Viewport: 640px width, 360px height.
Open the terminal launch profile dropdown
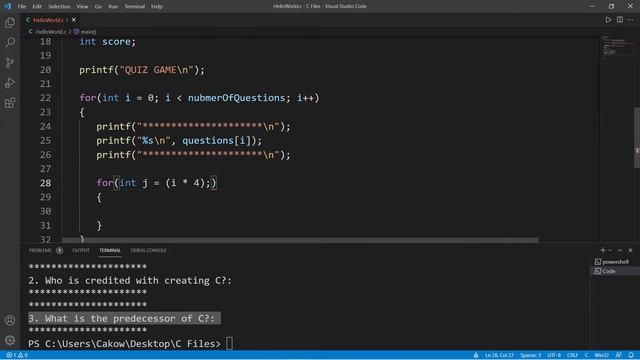pyautogui.click(x=610, y=250)
